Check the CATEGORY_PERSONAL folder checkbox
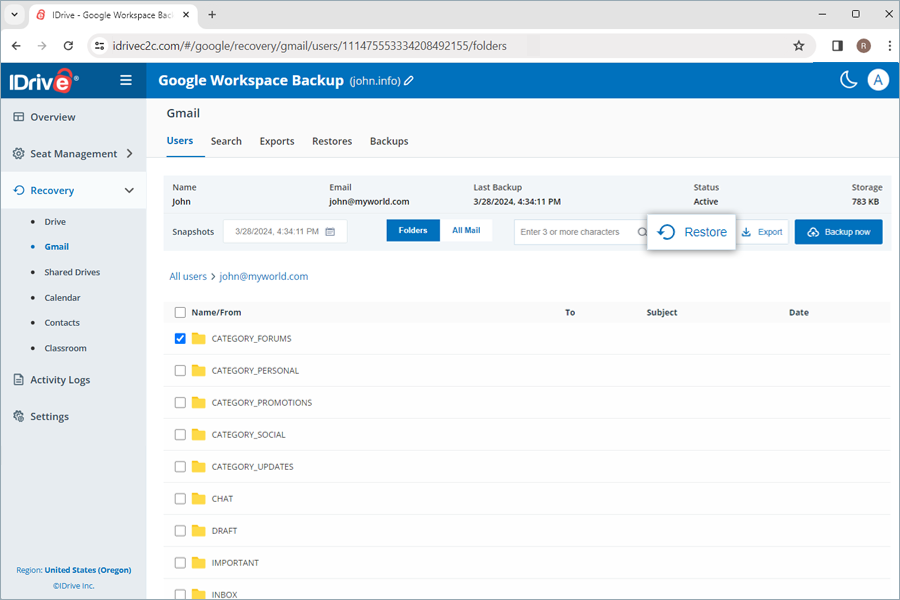Viewport: 900px width, 600px height. [180, 370]
